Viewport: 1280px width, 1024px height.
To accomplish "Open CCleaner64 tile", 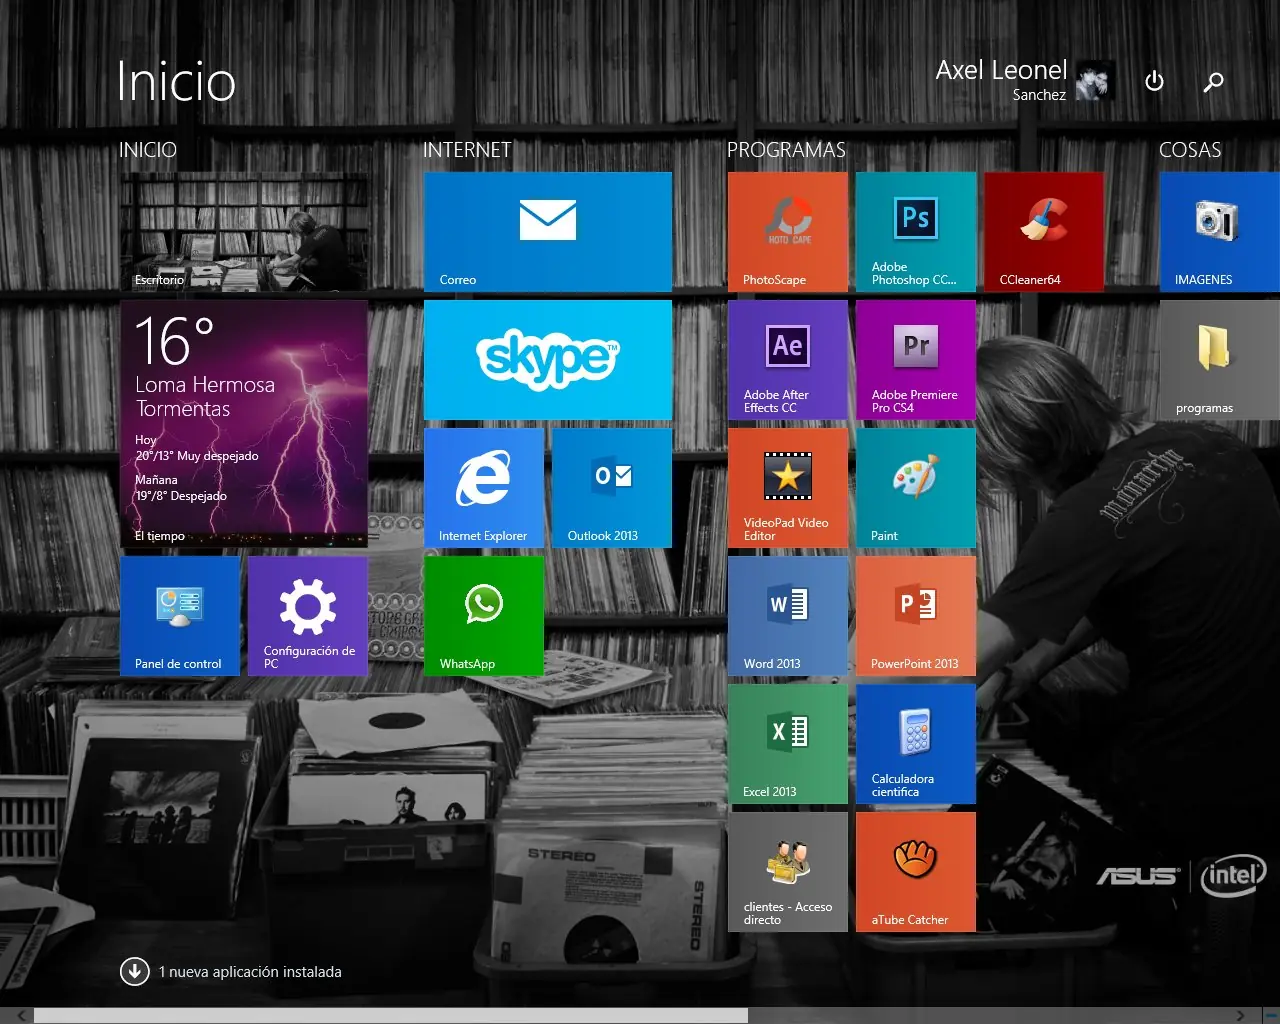I will (1044, 232).
